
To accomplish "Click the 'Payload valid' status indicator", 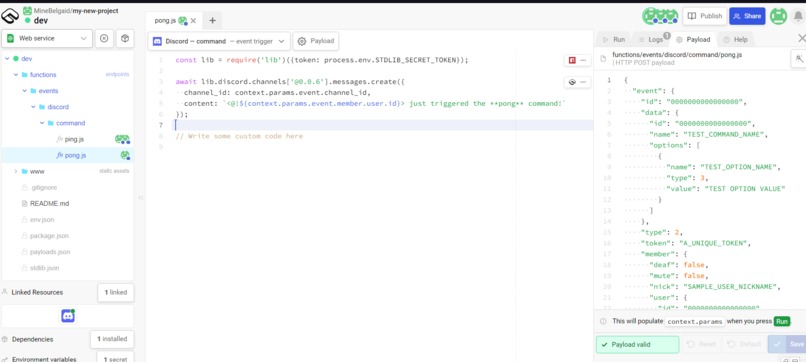I will click(x=637, y=345).
